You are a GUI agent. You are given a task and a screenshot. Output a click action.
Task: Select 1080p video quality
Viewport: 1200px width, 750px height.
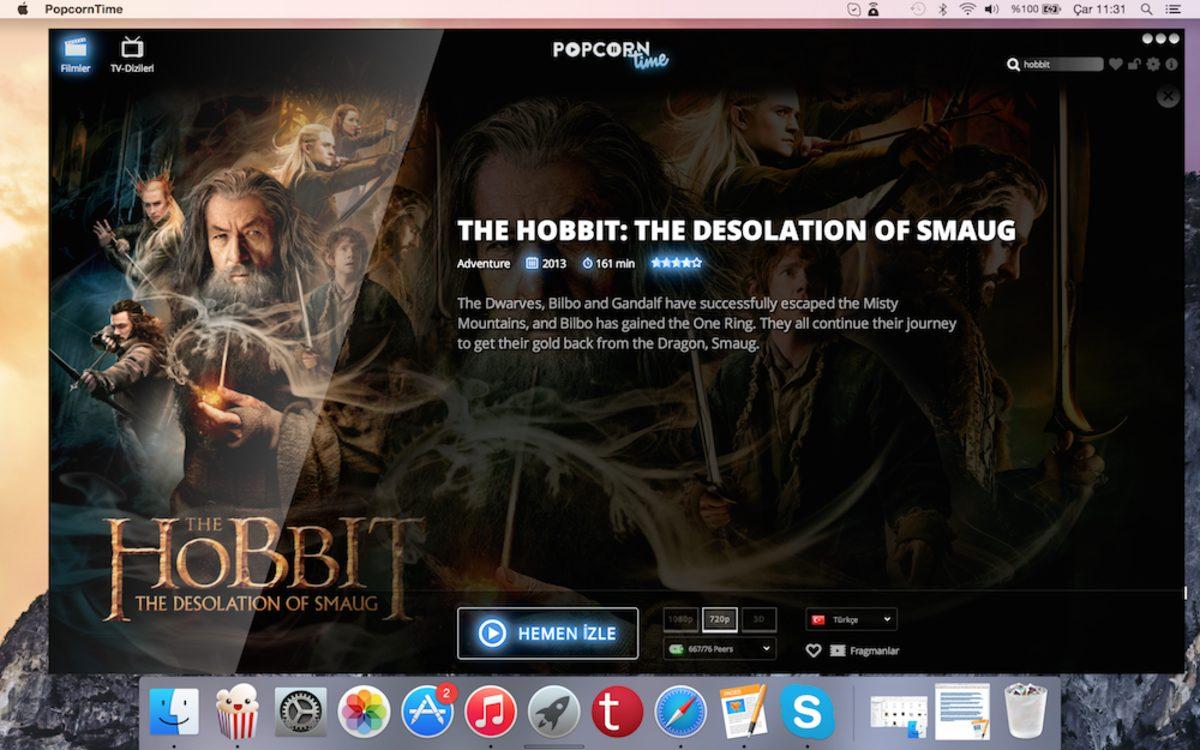point(681,619)
